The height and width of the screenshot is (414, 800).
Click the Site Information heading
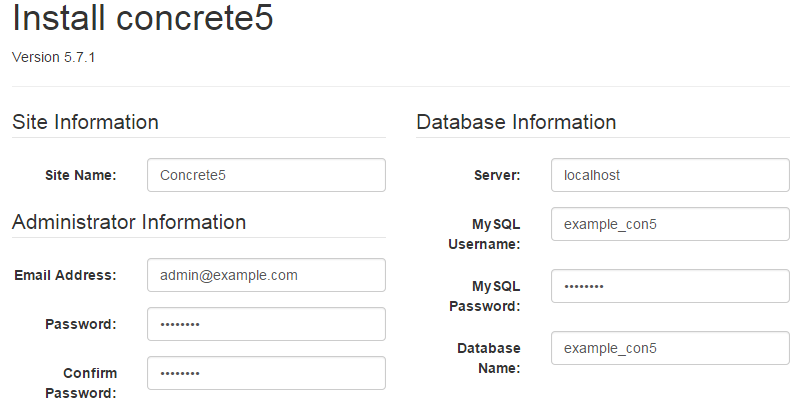[85, 122]
